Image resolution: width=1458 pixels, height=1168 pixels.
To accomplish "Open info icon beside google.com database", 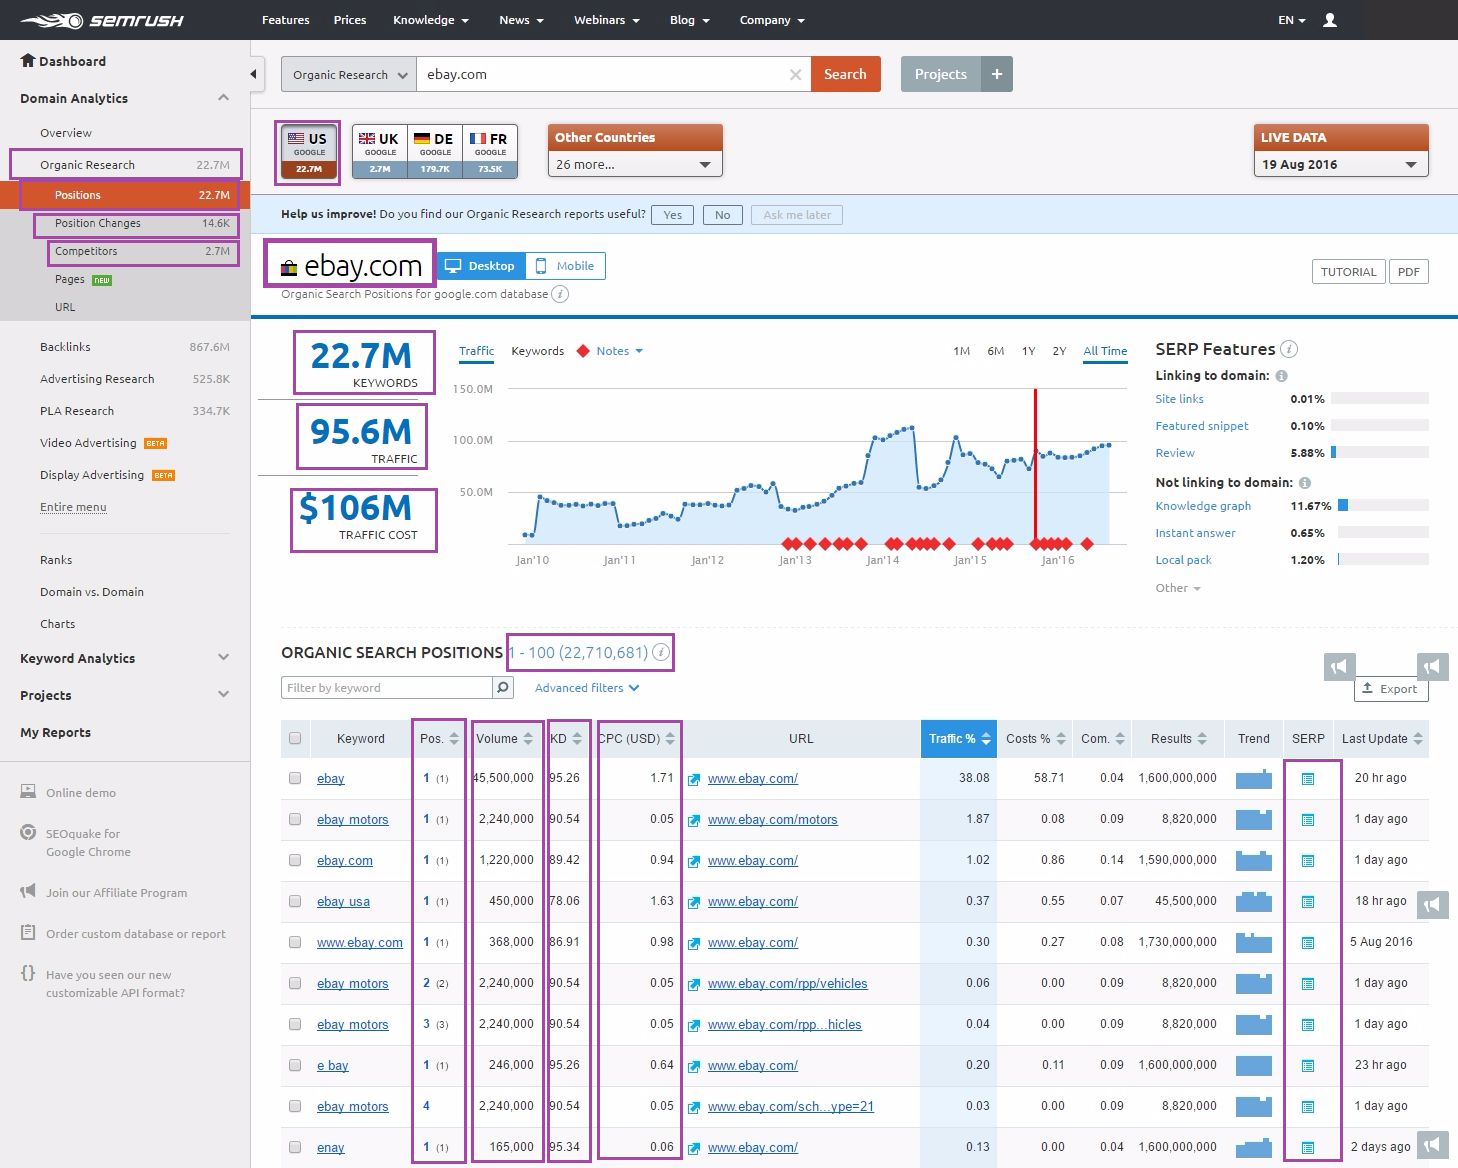I will pyautogui.click(x=561, y=294).
